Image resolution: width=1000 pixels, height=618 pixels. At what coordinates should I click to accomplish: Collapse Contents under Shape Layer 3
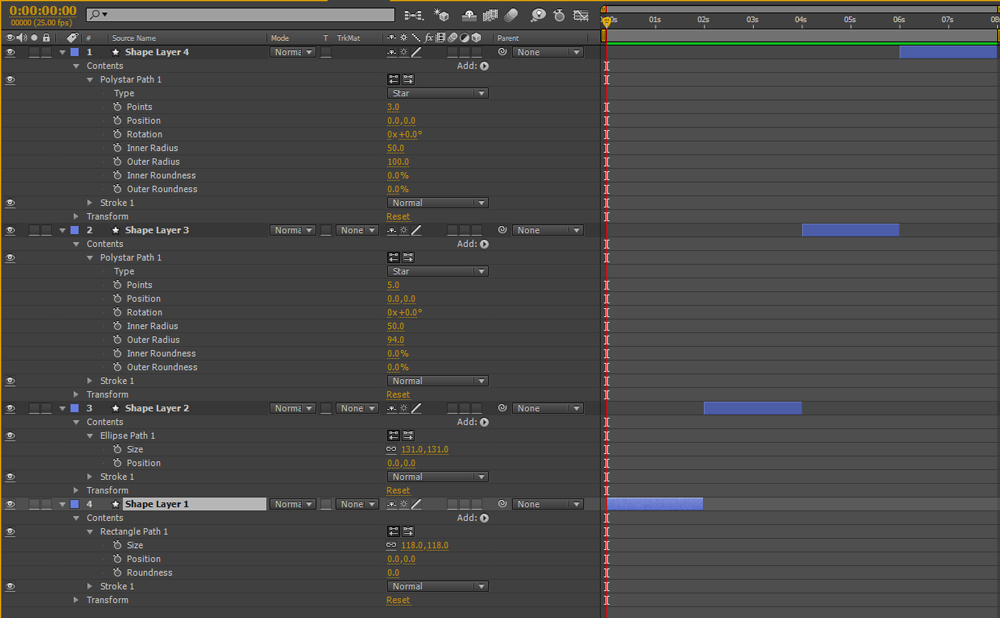pyautogui.click(x=76, y=244)
